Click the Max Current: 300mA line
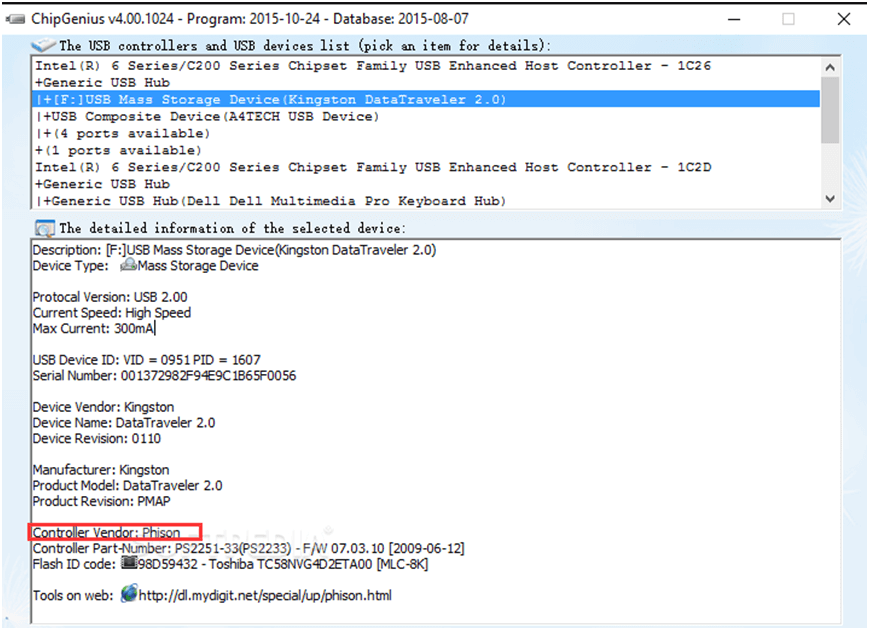This screenshot has height=630, width=869. [x=93, y=329]
